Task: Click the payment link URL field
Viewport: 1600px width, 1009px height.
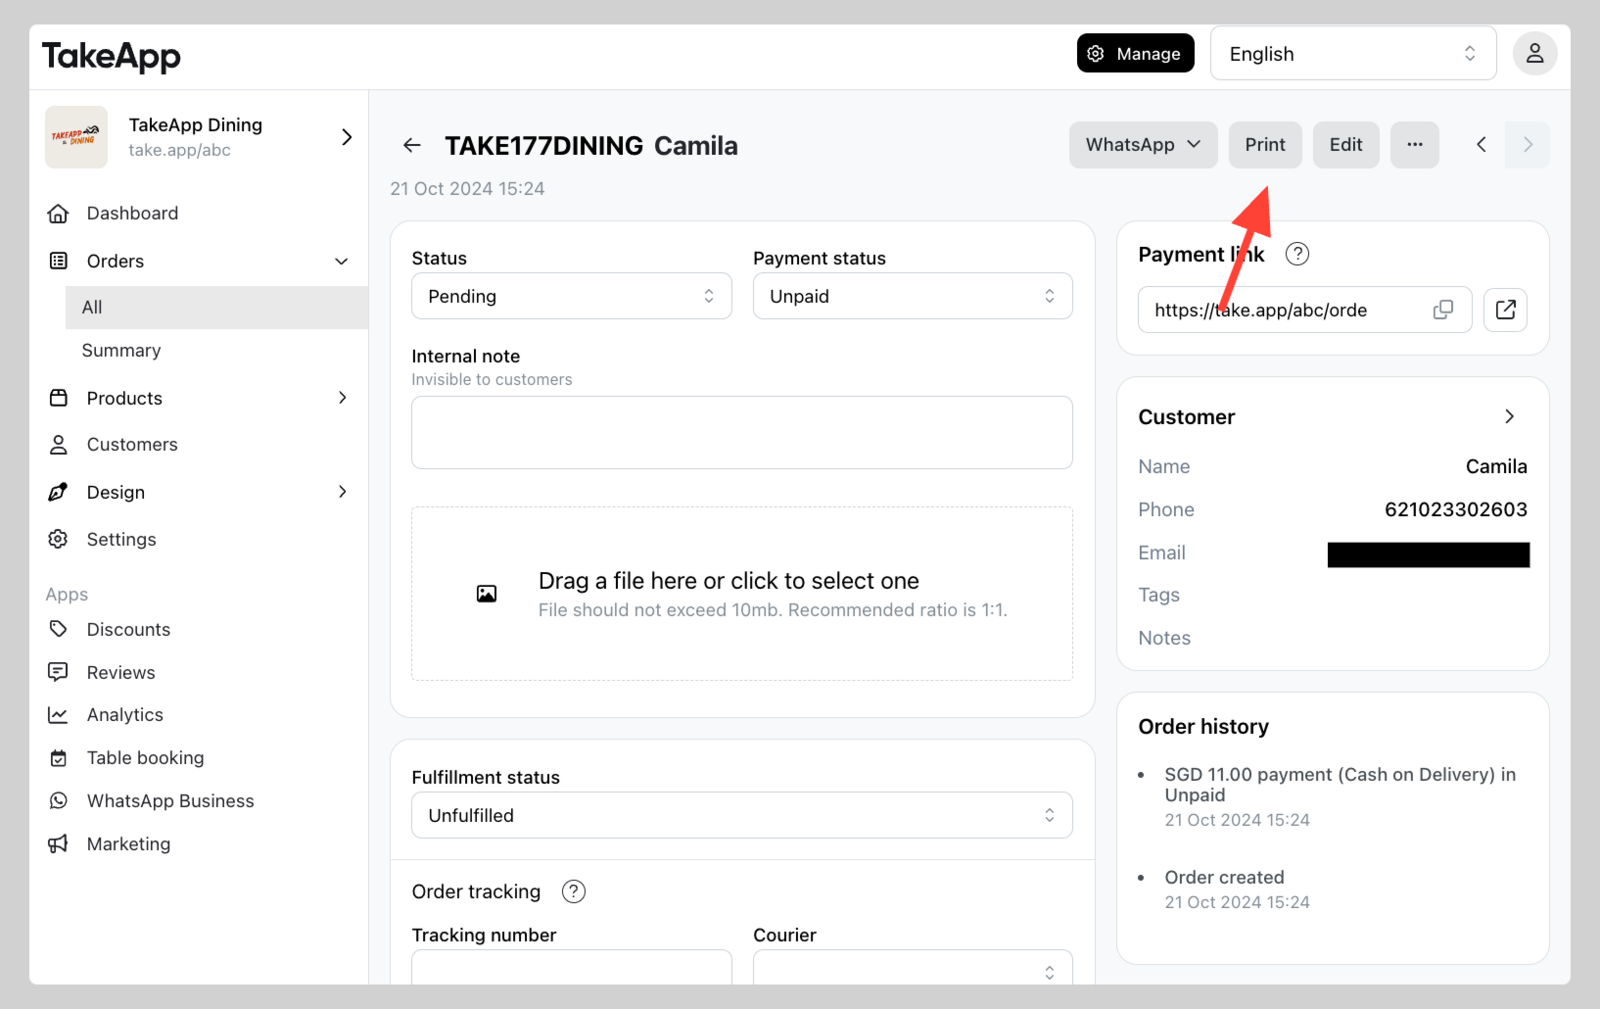Action: point(1304,310)
